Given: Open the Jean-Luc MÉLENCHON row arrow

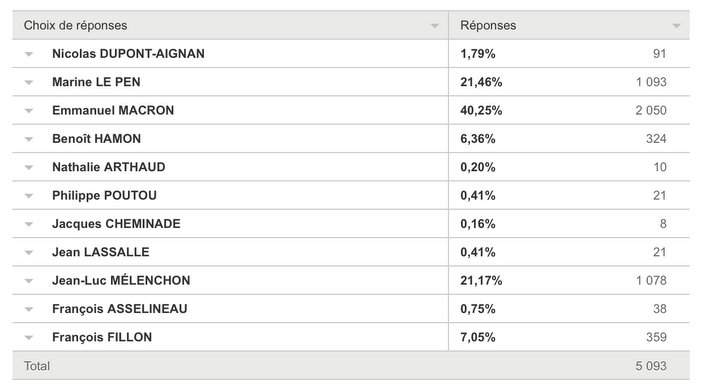Looking at the screenshot, I should click(x=29, y=281).
